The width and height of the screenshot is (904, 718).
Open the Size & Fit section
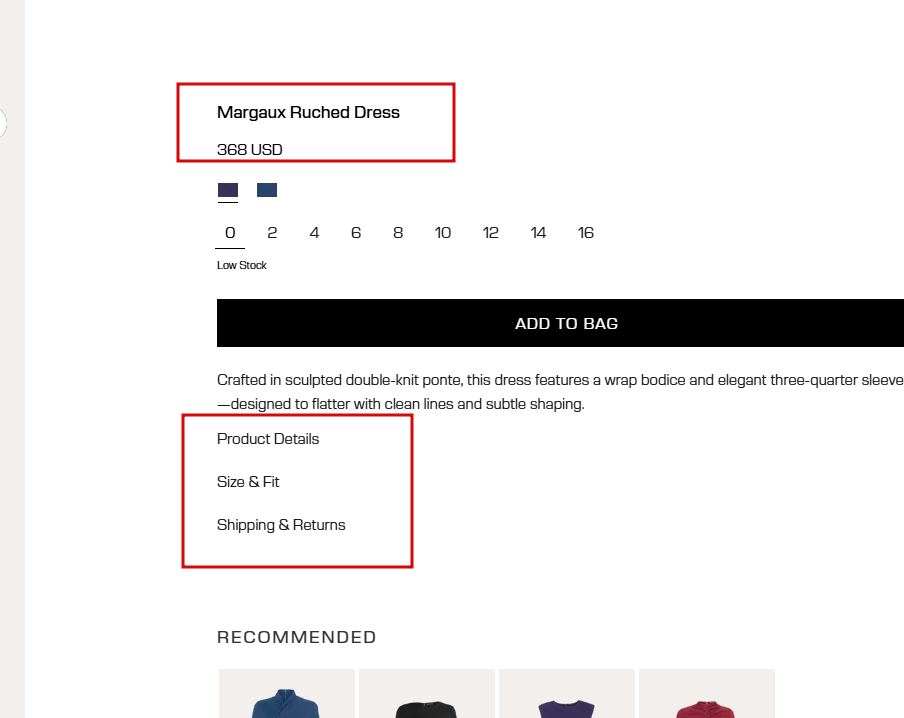click(248, 482)
